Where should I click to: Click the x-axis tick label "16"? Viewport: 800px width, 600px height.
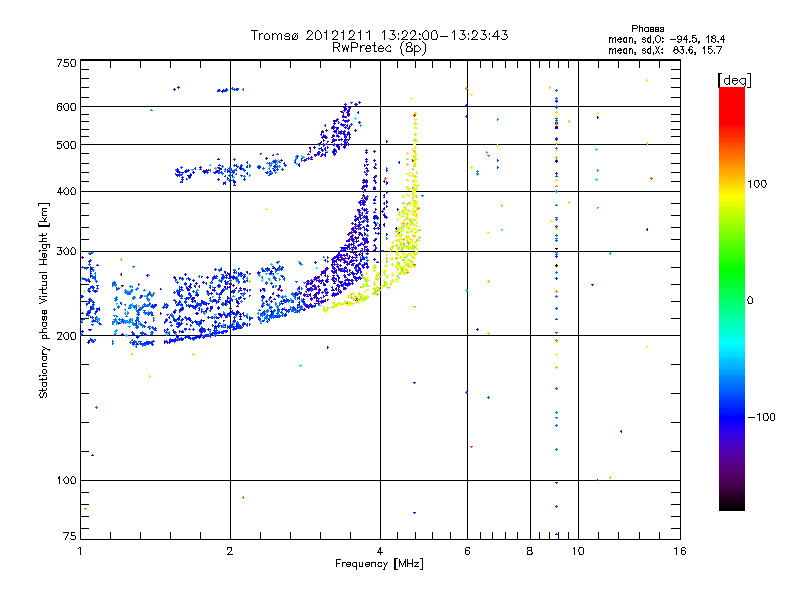[680, 551]
